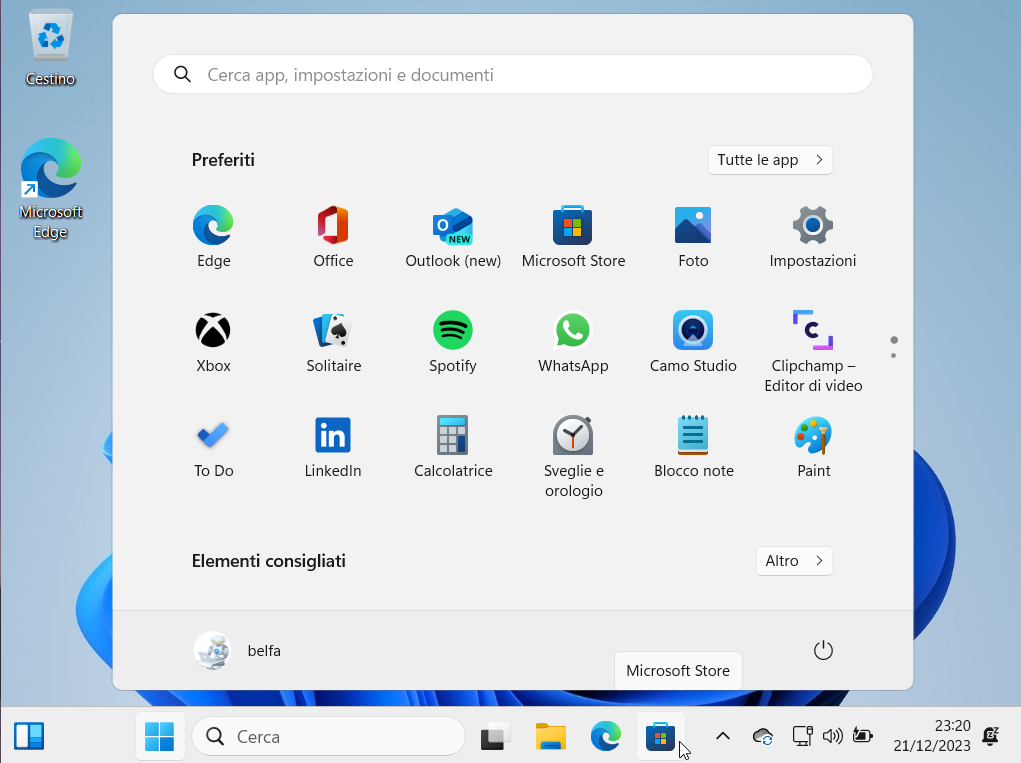Launch Office from the Start menu
The image size is (1021, 763).
tap(333, 237)
